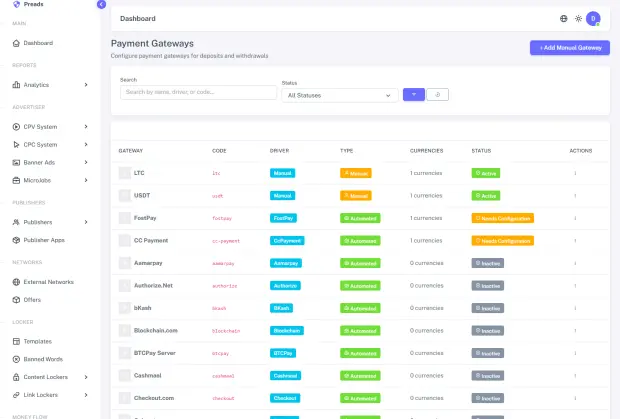The height and width of the screenshot is (419, 620).
Task: Focus the gateway search field
Action: pyautogui.click(x=198, y=92)
